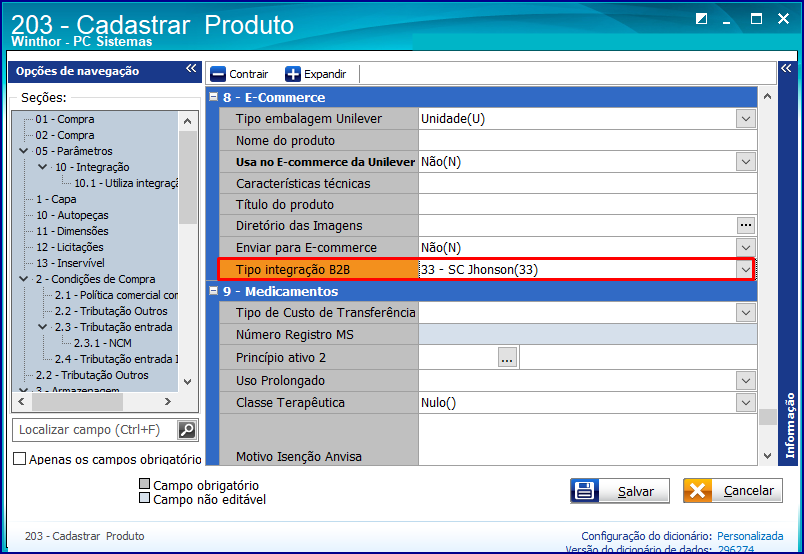Open Tipo embalagem Unilever dropdown
804x554 pixels.
(746, 118)
